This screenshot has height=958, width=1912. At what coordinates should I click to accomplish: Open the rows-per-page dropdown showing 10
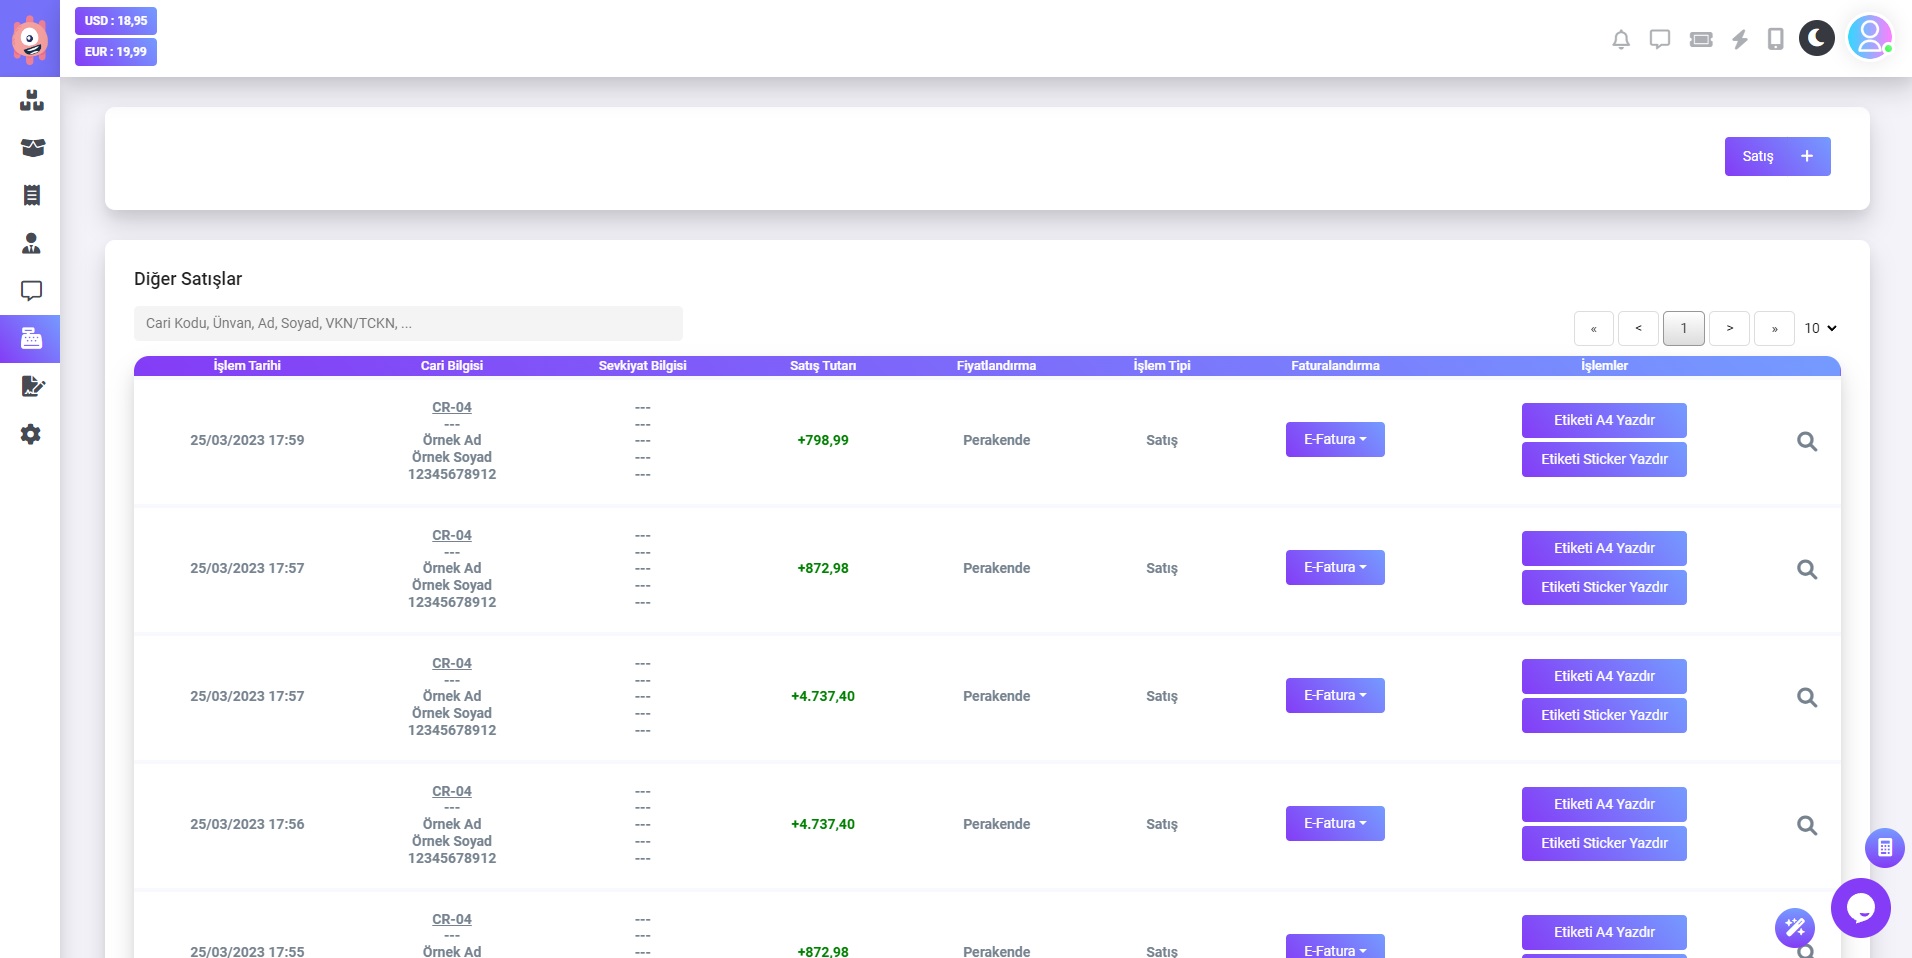click(1820, 328)
